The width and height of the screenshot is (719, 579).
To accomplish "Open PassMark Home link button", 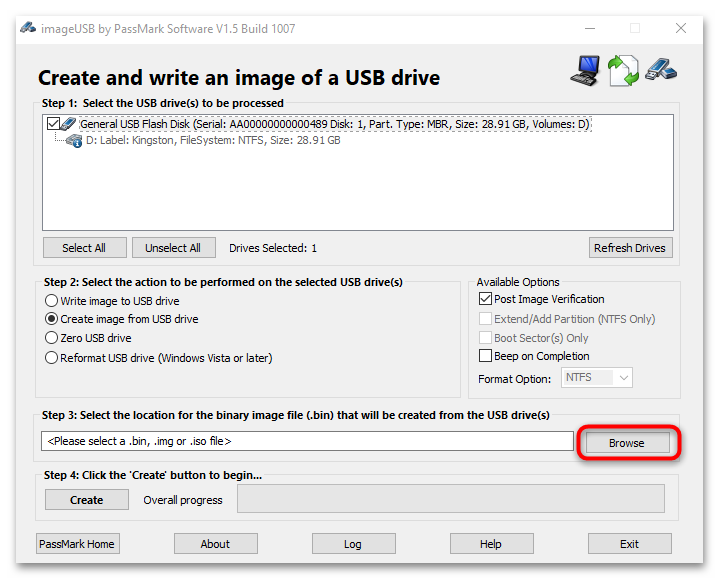I will (77, 544).
